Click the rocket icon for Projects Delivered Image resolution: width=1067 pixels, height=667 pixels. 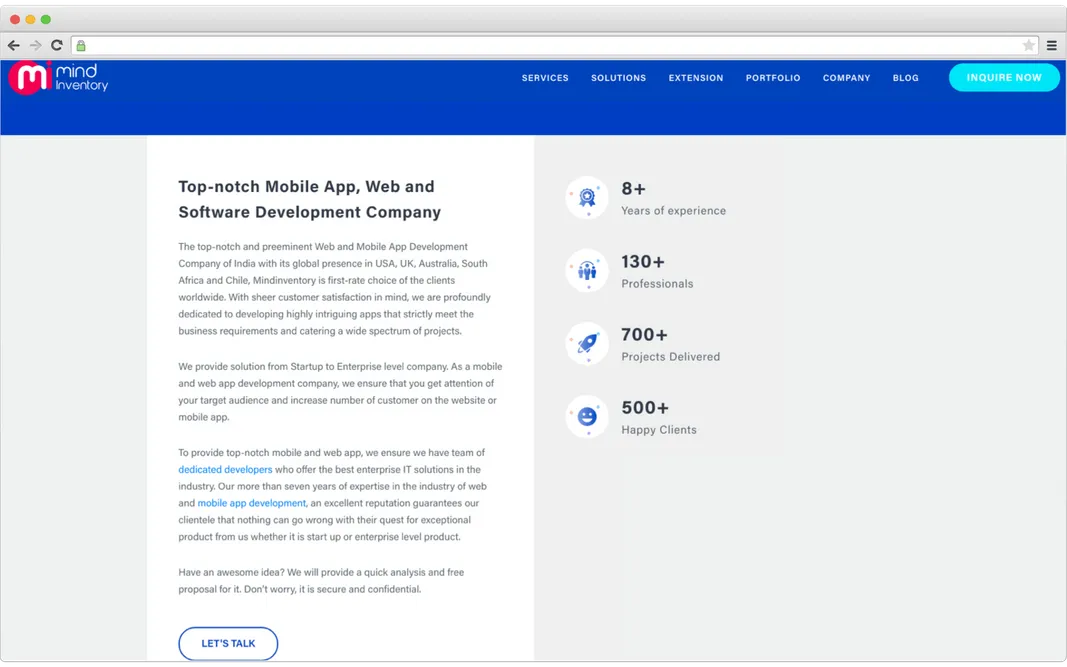pos(586,343)
